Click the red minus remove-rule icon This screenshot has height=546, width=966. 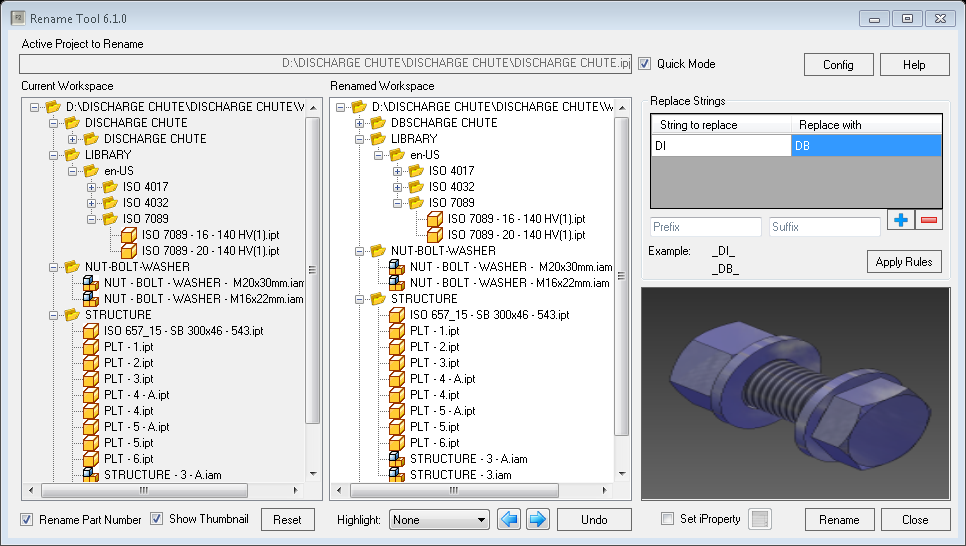tap(929, 220)
